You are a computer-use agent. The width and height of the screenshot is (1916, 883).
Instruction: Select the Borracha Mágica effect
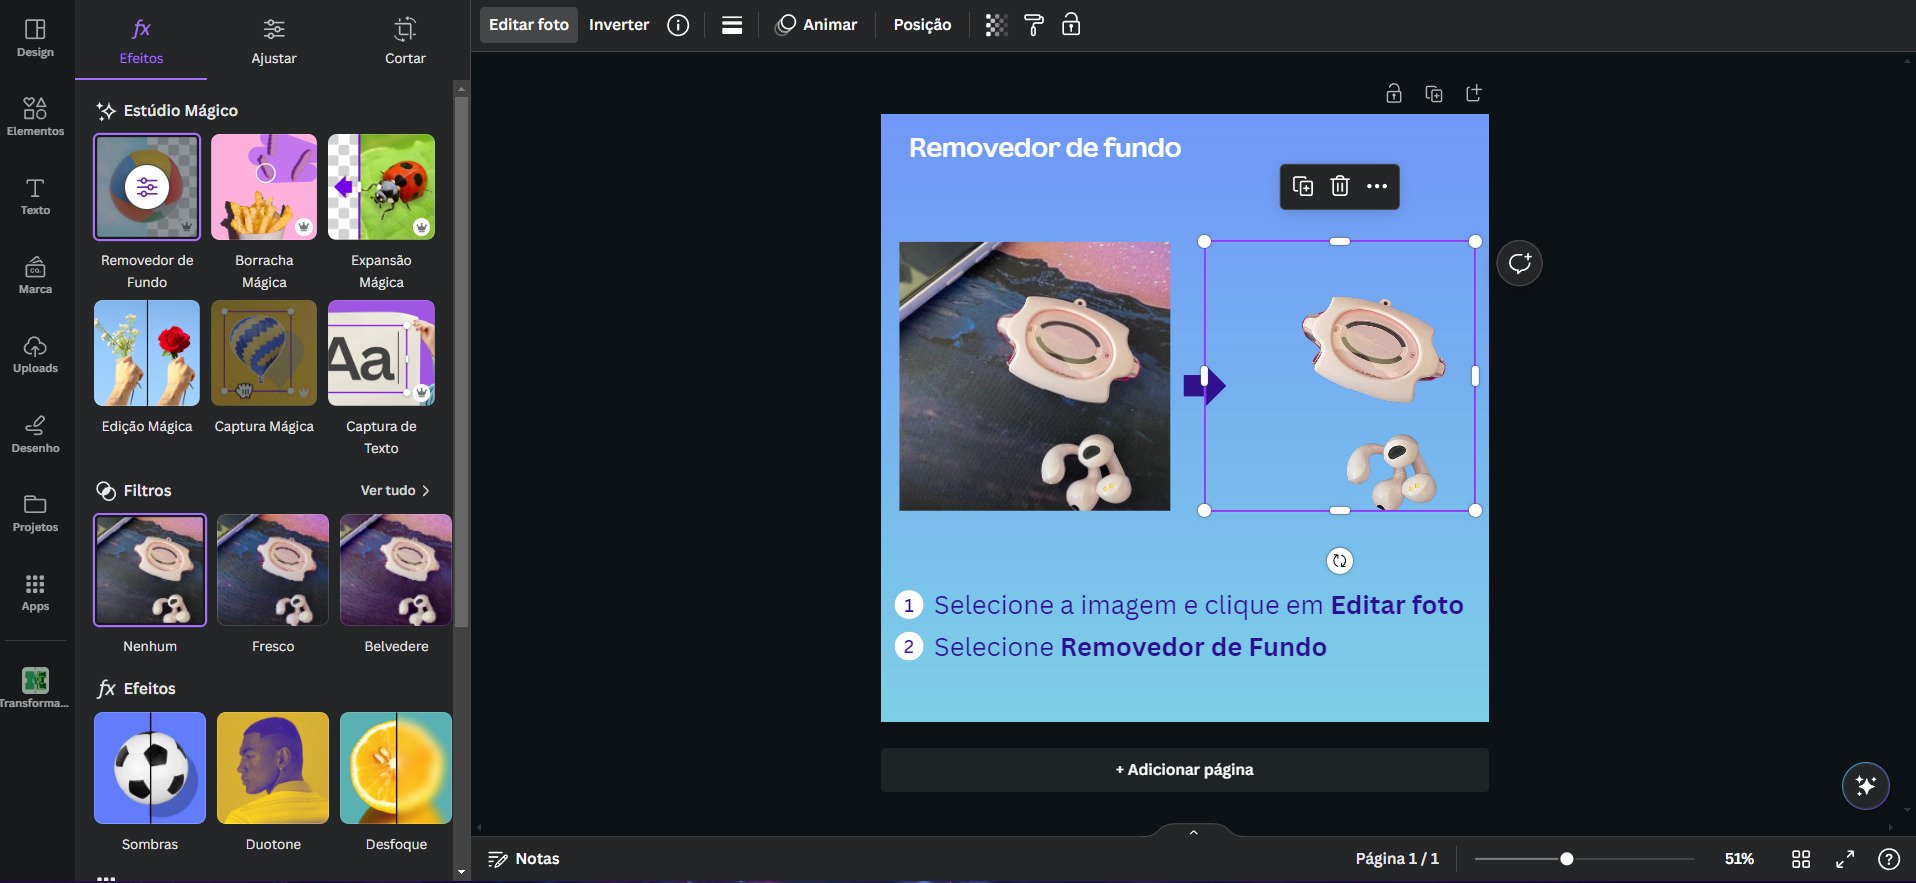264,187
